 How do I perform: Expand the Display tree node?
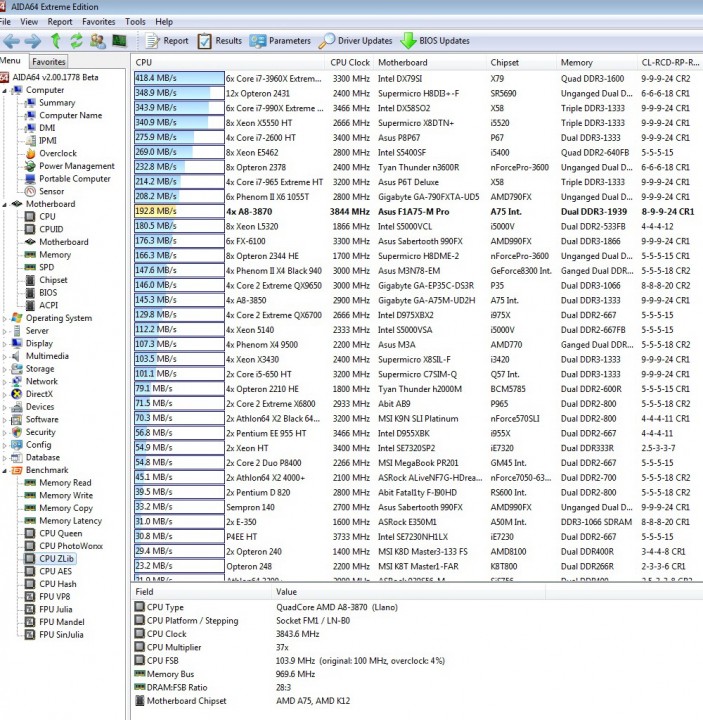pyautogui.click(x=5, y=343)
